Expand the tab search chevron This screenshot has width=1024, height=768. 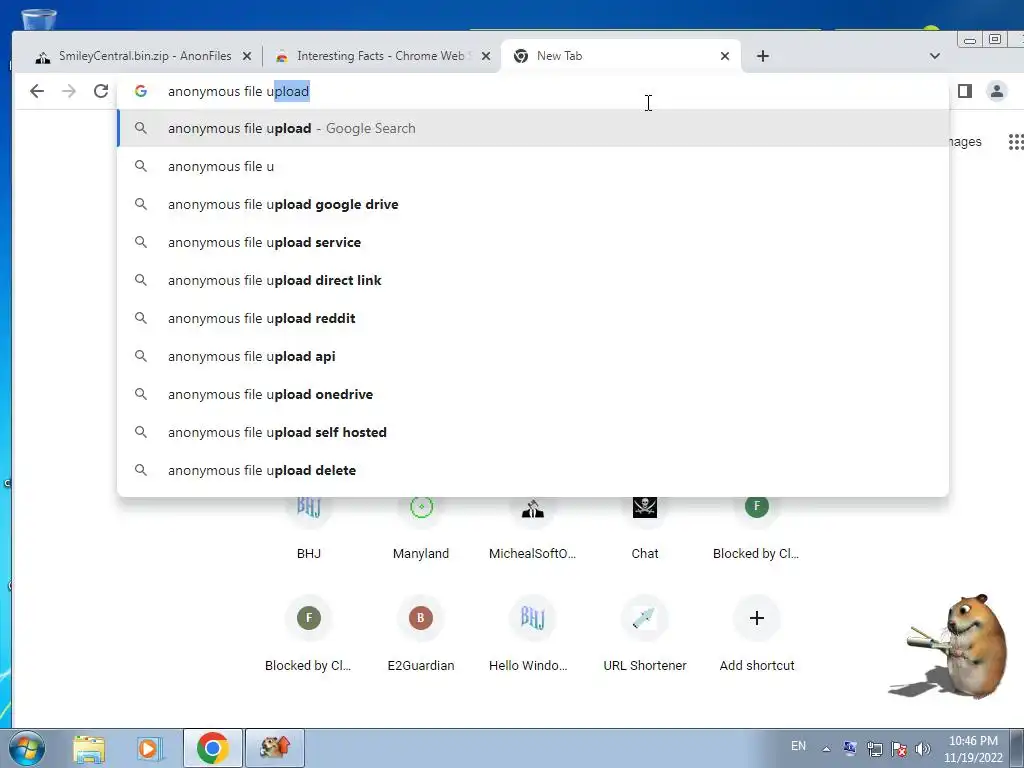935,56
